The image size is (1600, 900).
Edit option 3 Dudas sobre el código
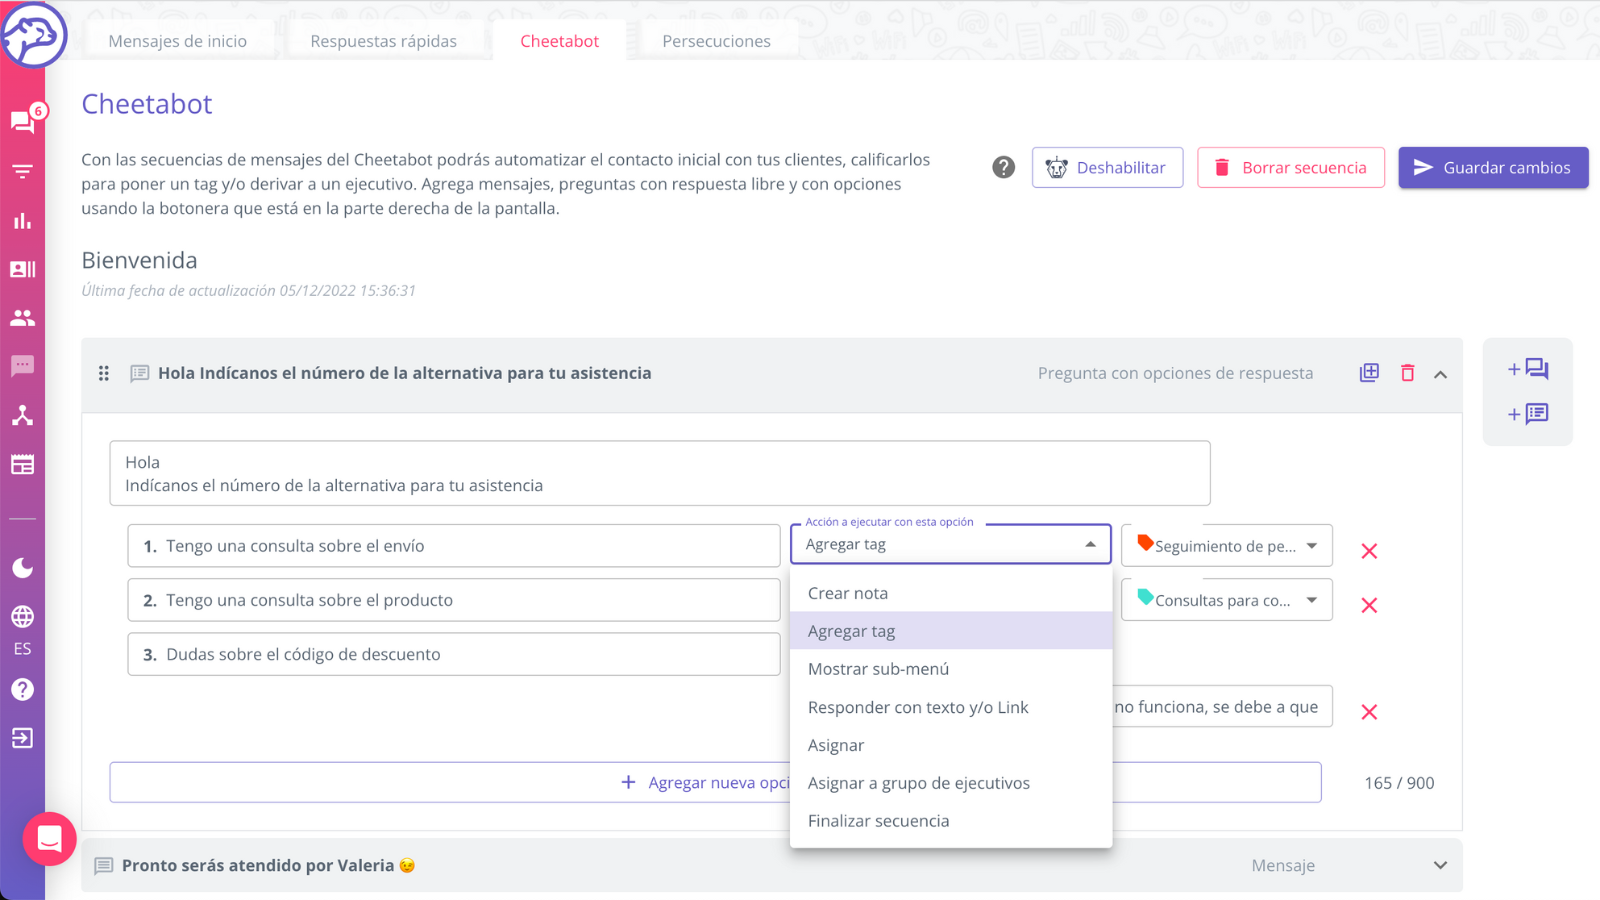pyautogui.click(x=454, y=654)
